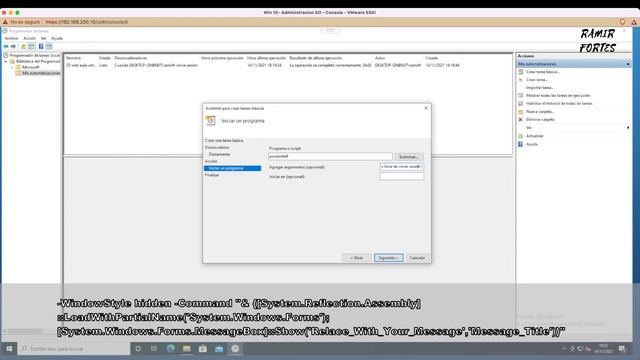This screenshot has height=360, width=640.
Task: Open the Ver menu in menu bar
Action: (x=43, y=38)
